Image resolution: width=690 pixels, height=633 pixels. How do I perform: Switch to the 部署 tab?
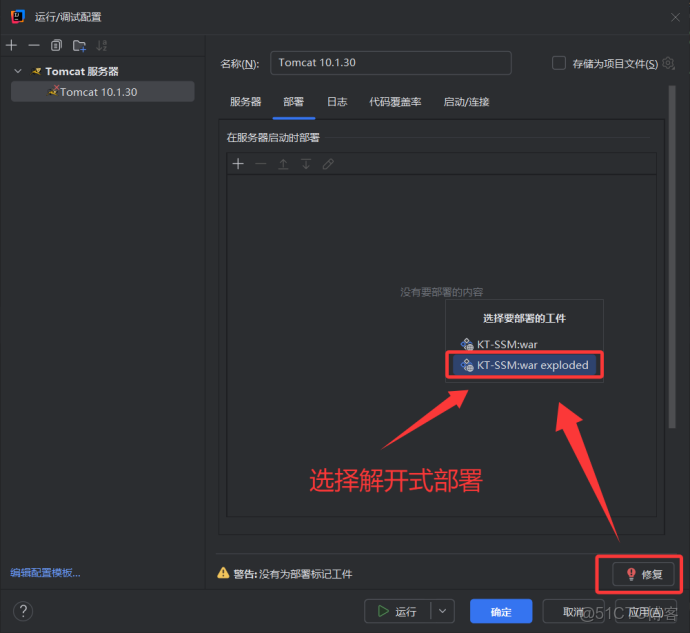[294, 102]
